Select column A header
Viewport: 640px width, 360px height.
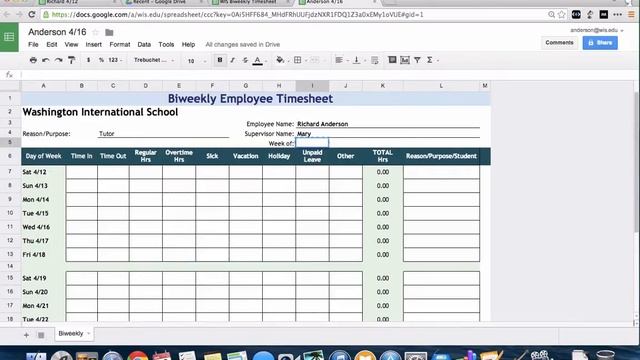pos(43,86)
